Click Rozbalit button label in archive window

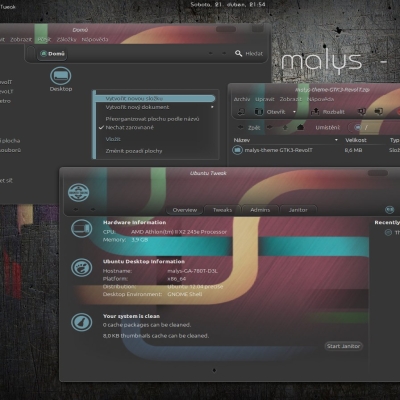click(x=334, y=112)
